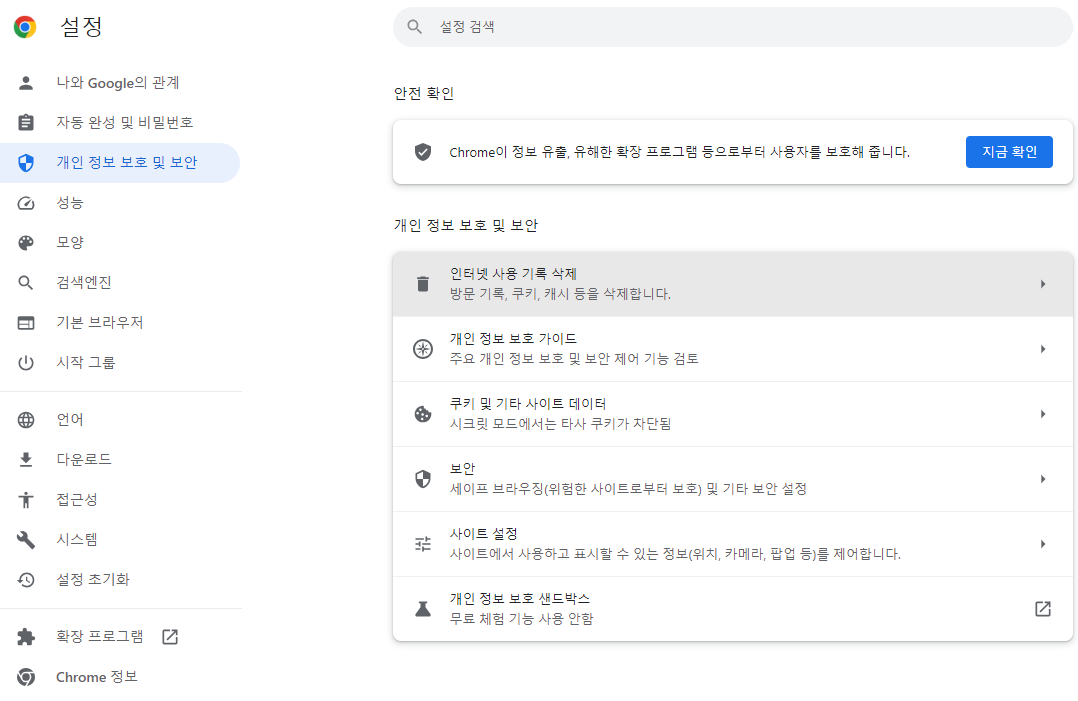Click the Chrome이 정보 유출 safety check description
Image resolution: width=1078 pixels, height=701 pixels.
(679, 152)
